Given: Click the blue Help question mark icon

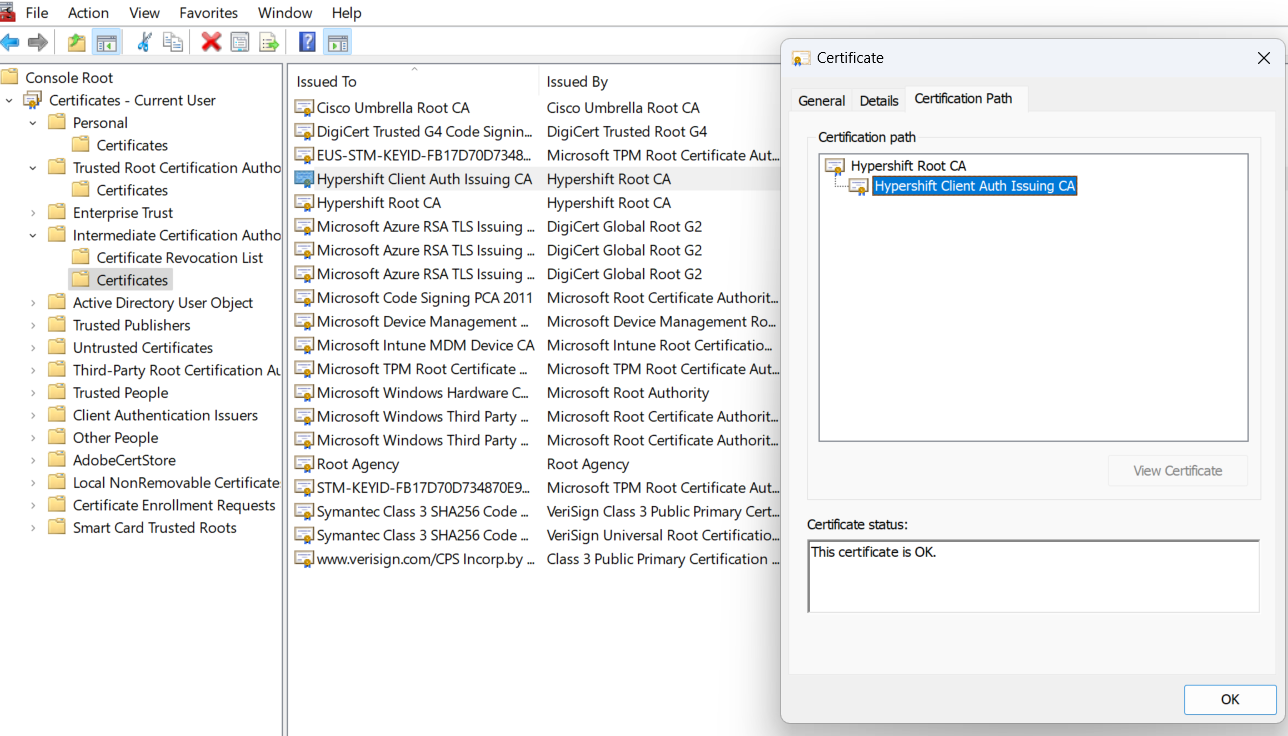Looking at the screenshot, I should [x=308, y=42].
